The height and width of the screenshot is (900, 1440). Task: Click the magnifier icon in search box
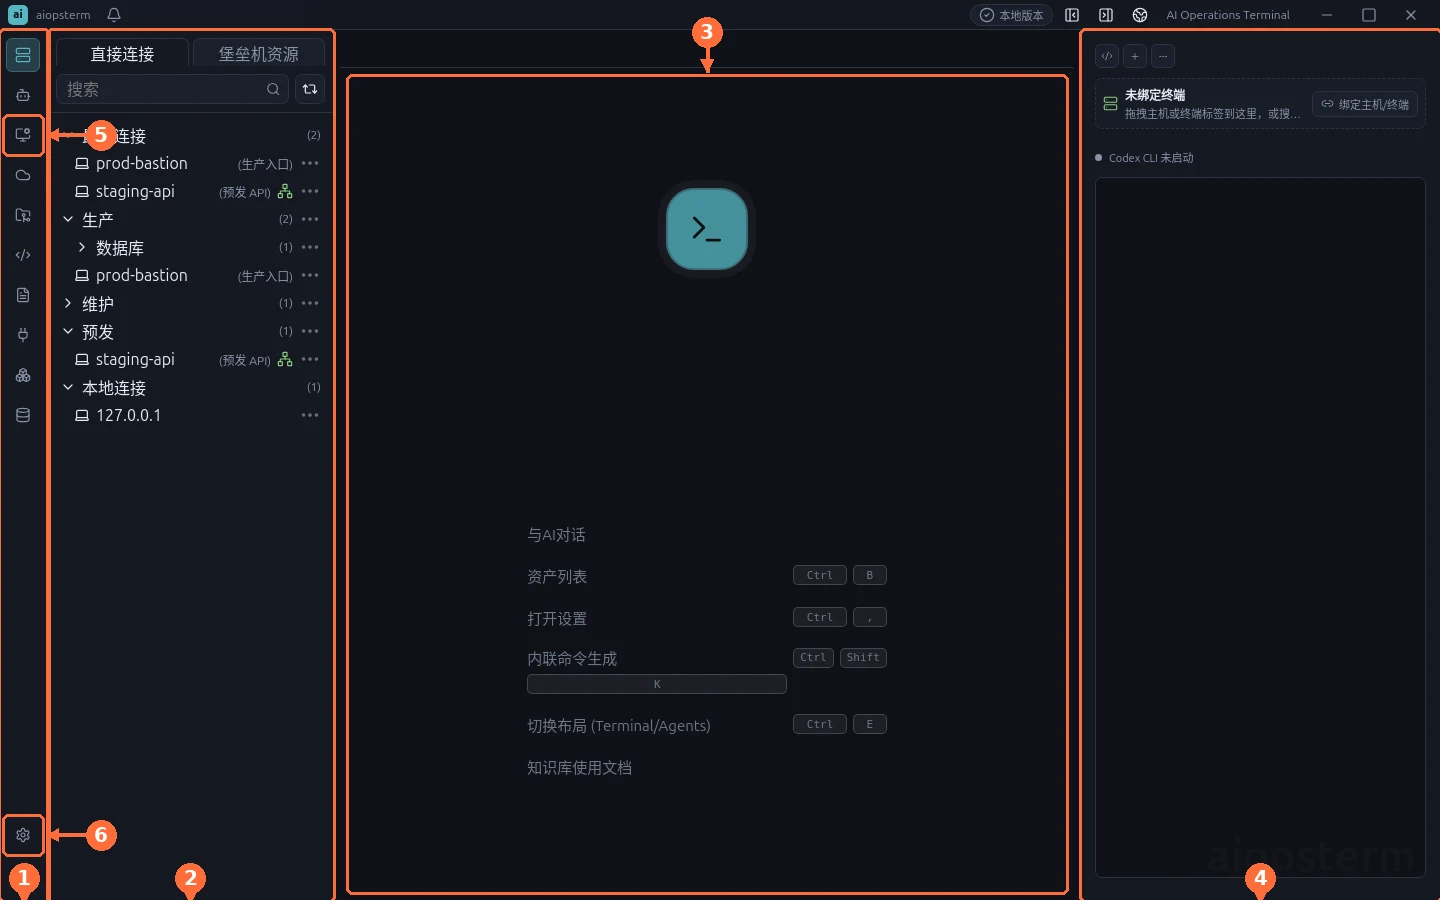(x=273, y=89)
